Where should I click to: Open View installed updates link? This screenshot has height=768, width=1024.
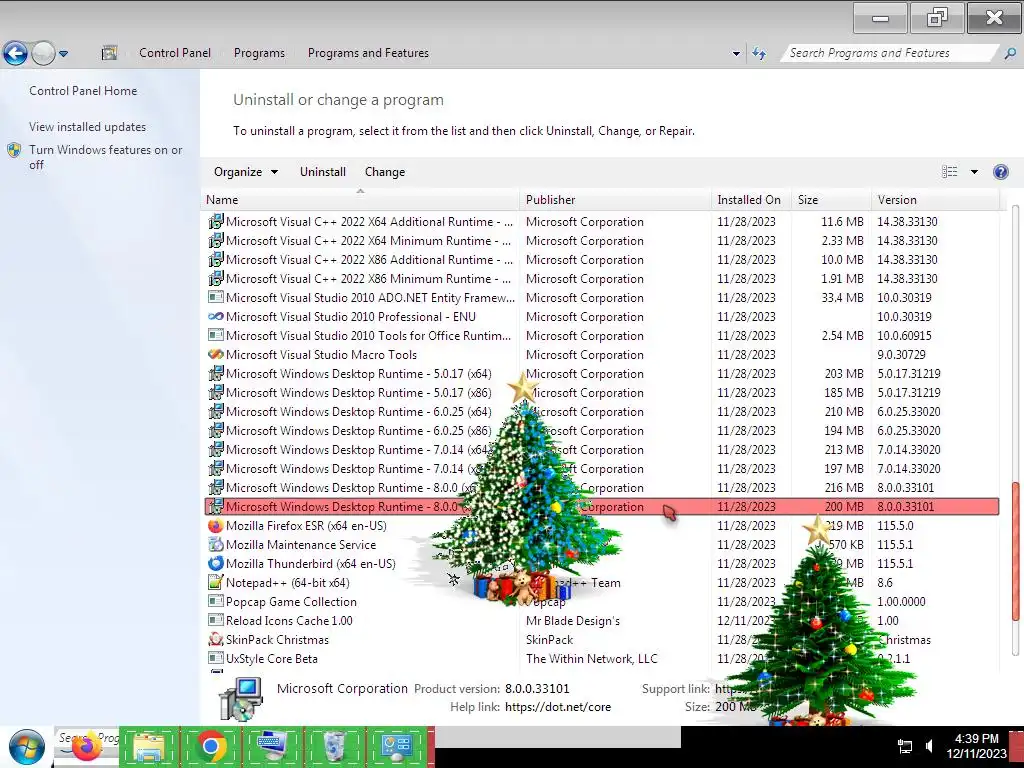(88, 127)
